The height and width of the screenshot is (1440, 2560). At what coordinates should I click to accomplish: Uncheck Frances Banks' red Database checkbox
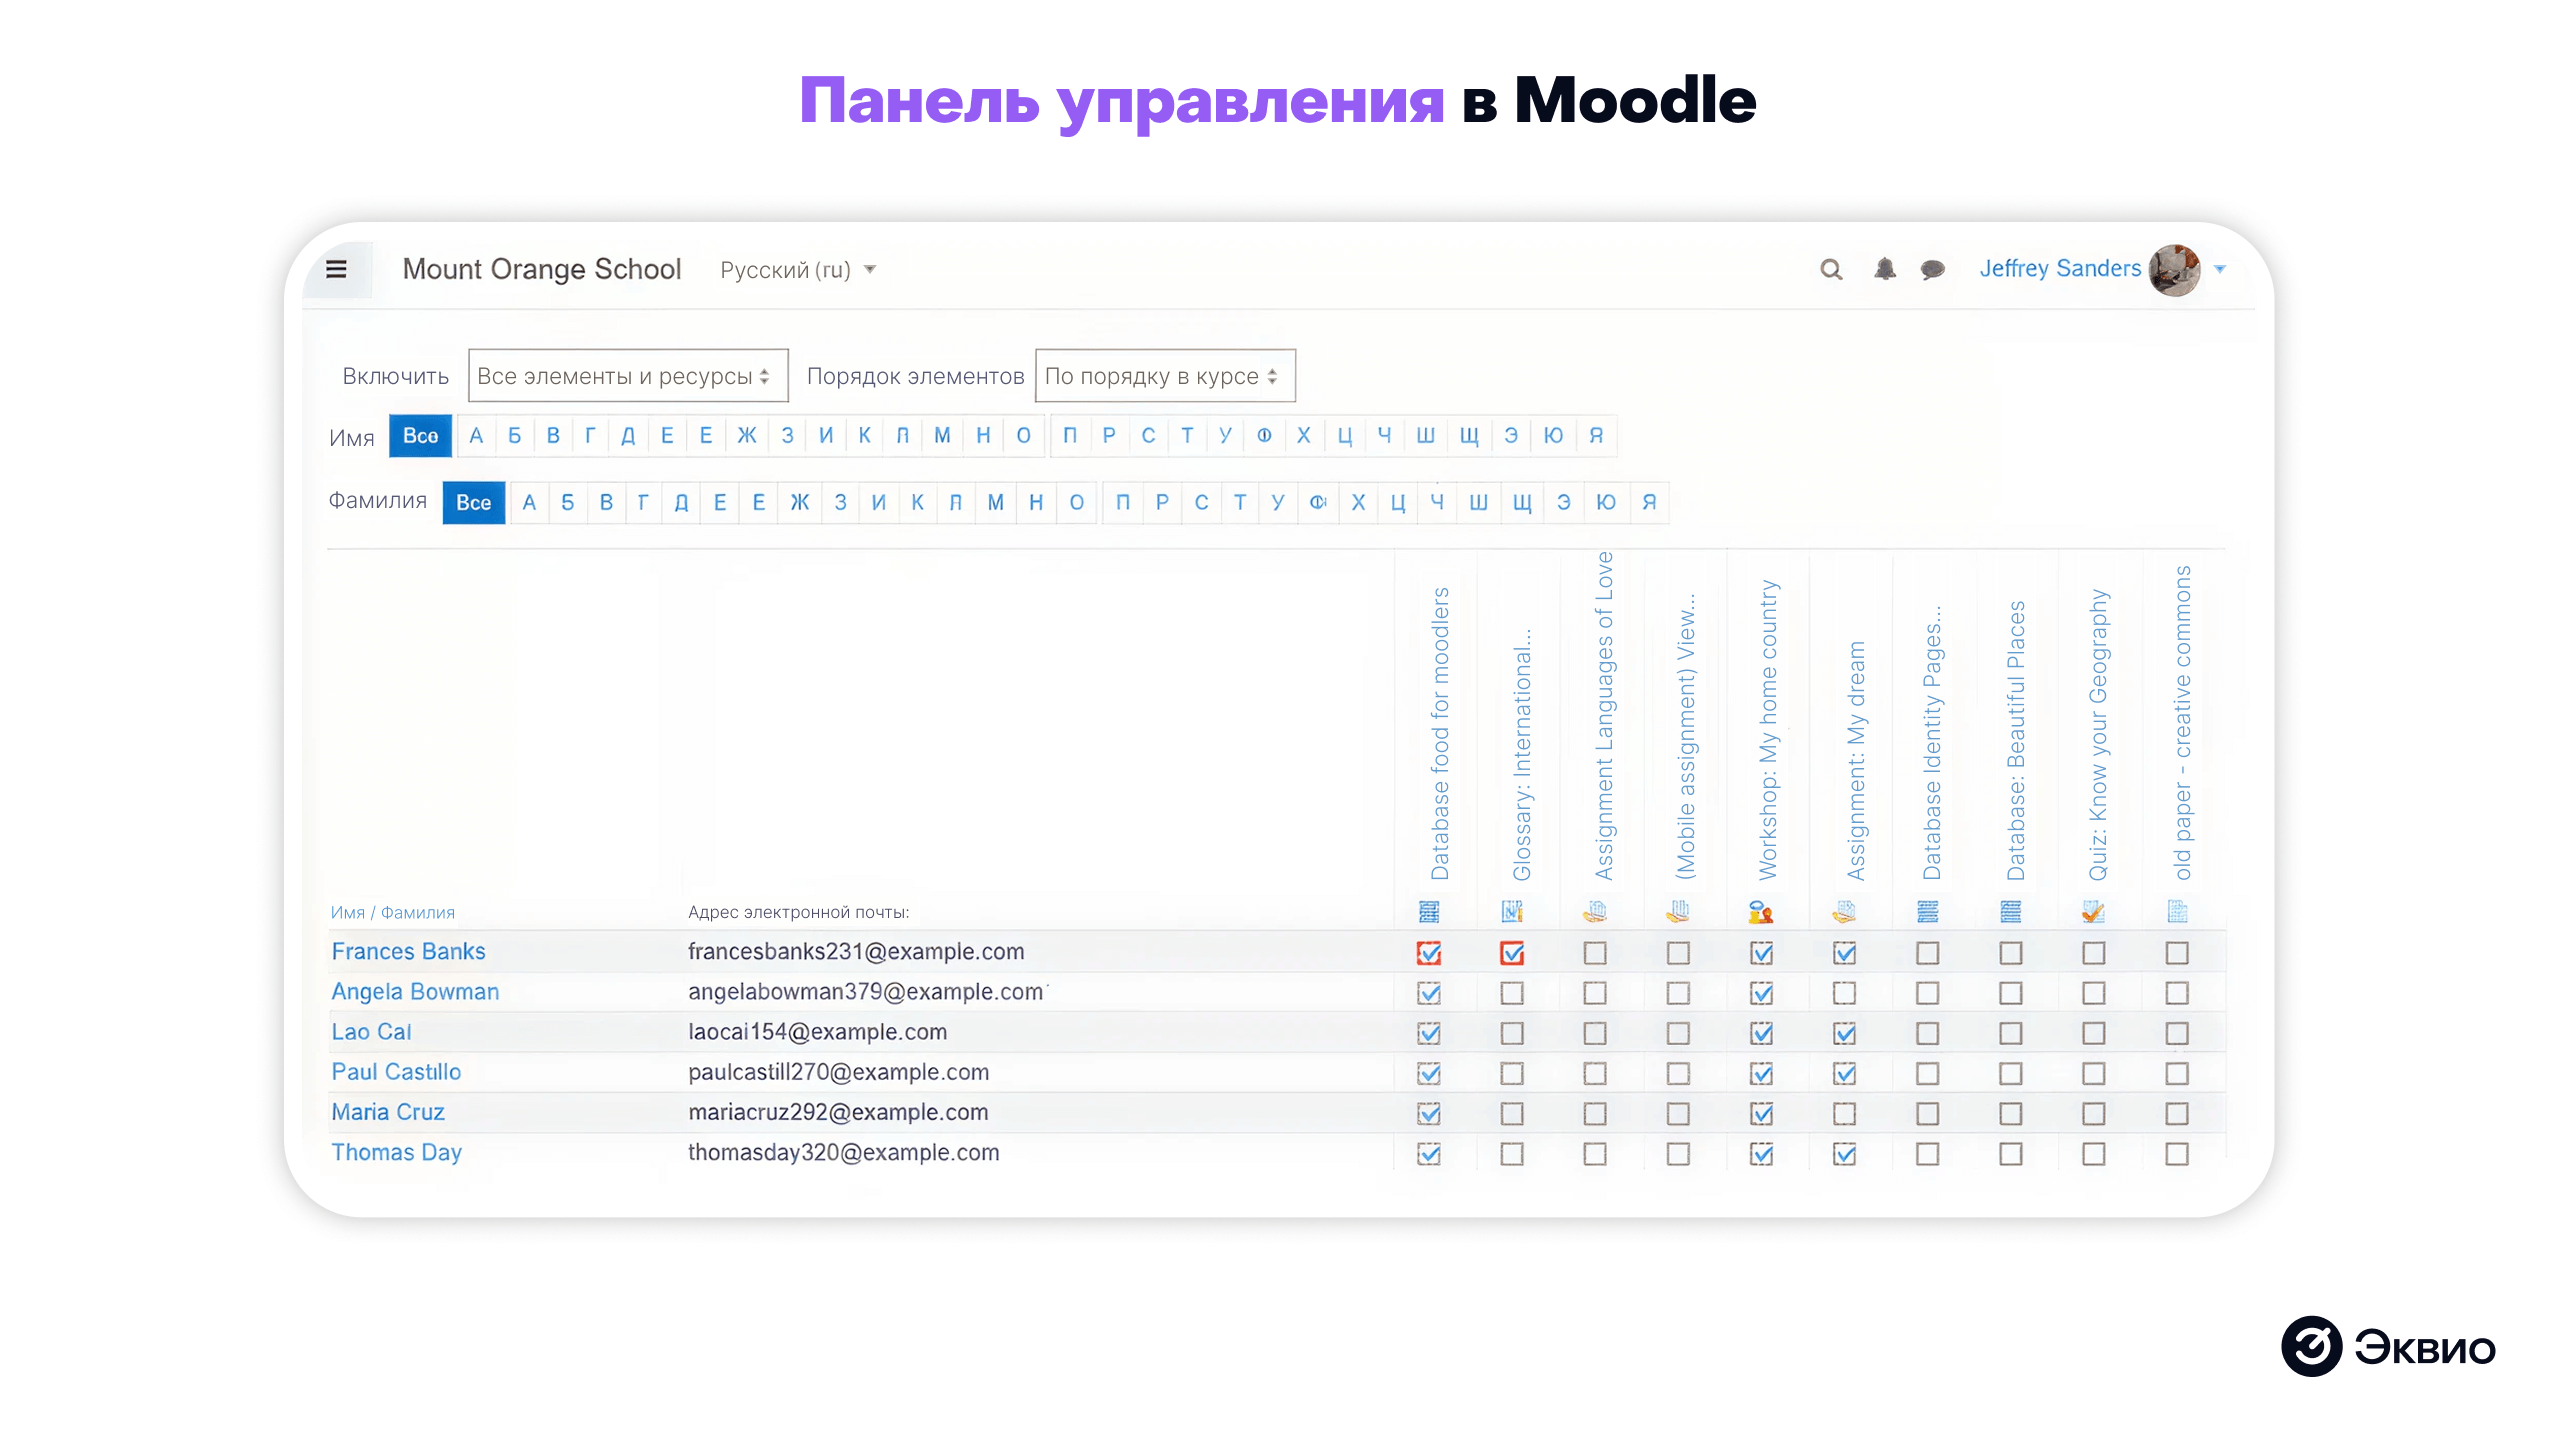1429,953
